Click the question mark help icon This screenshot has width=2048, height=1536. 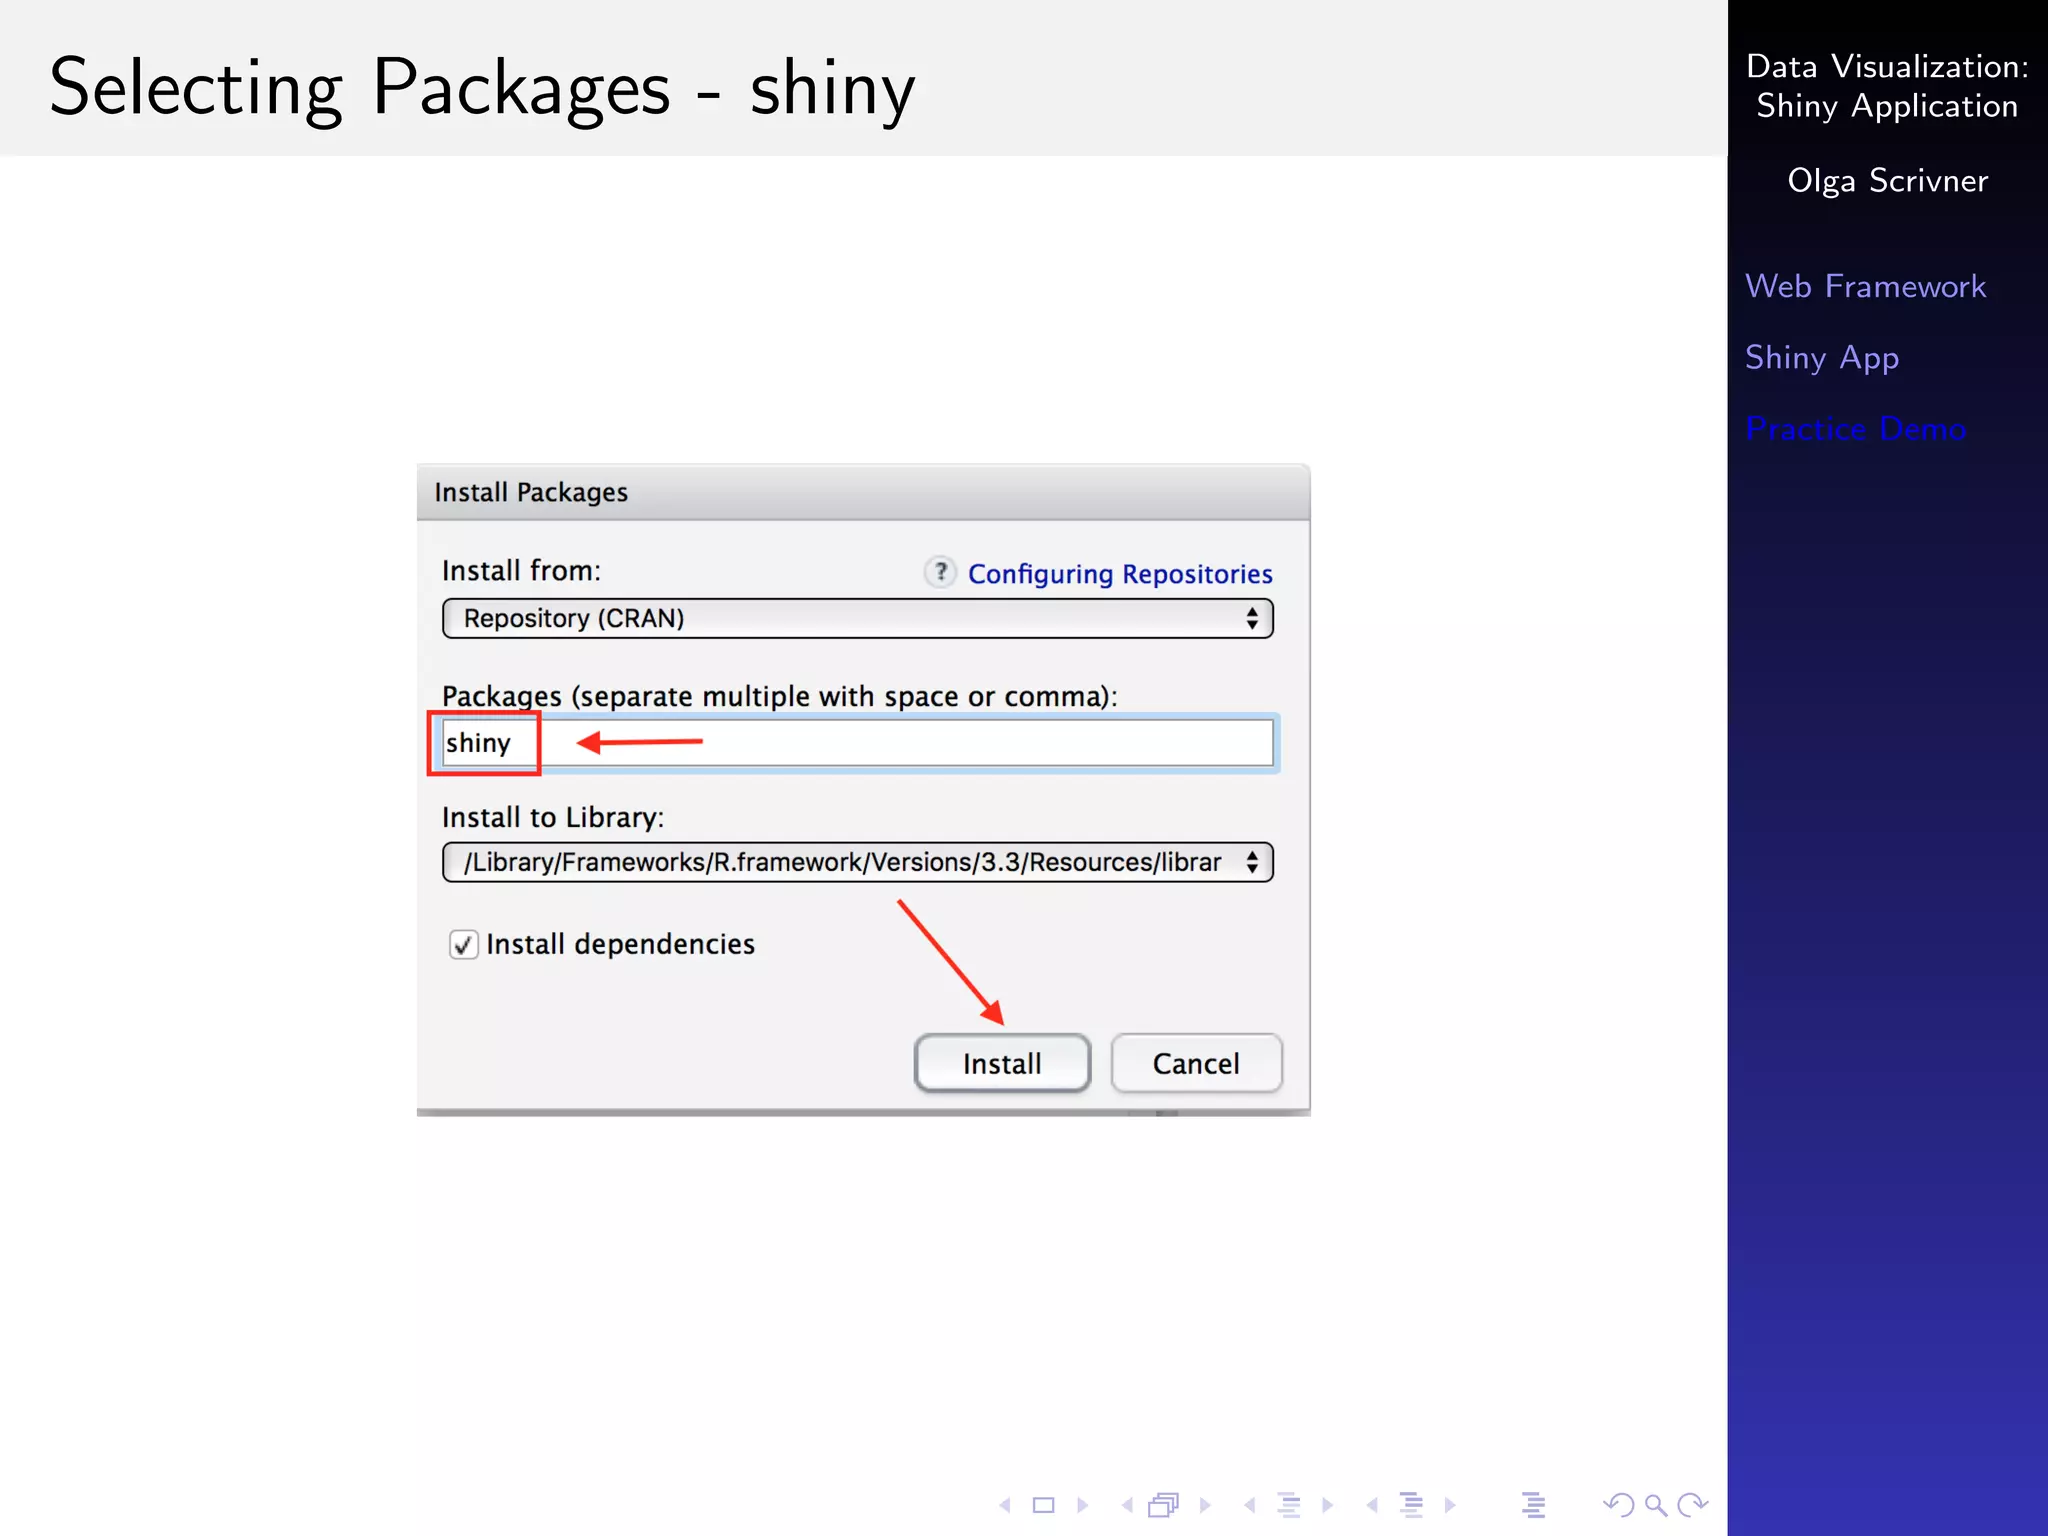pos(940,572)
